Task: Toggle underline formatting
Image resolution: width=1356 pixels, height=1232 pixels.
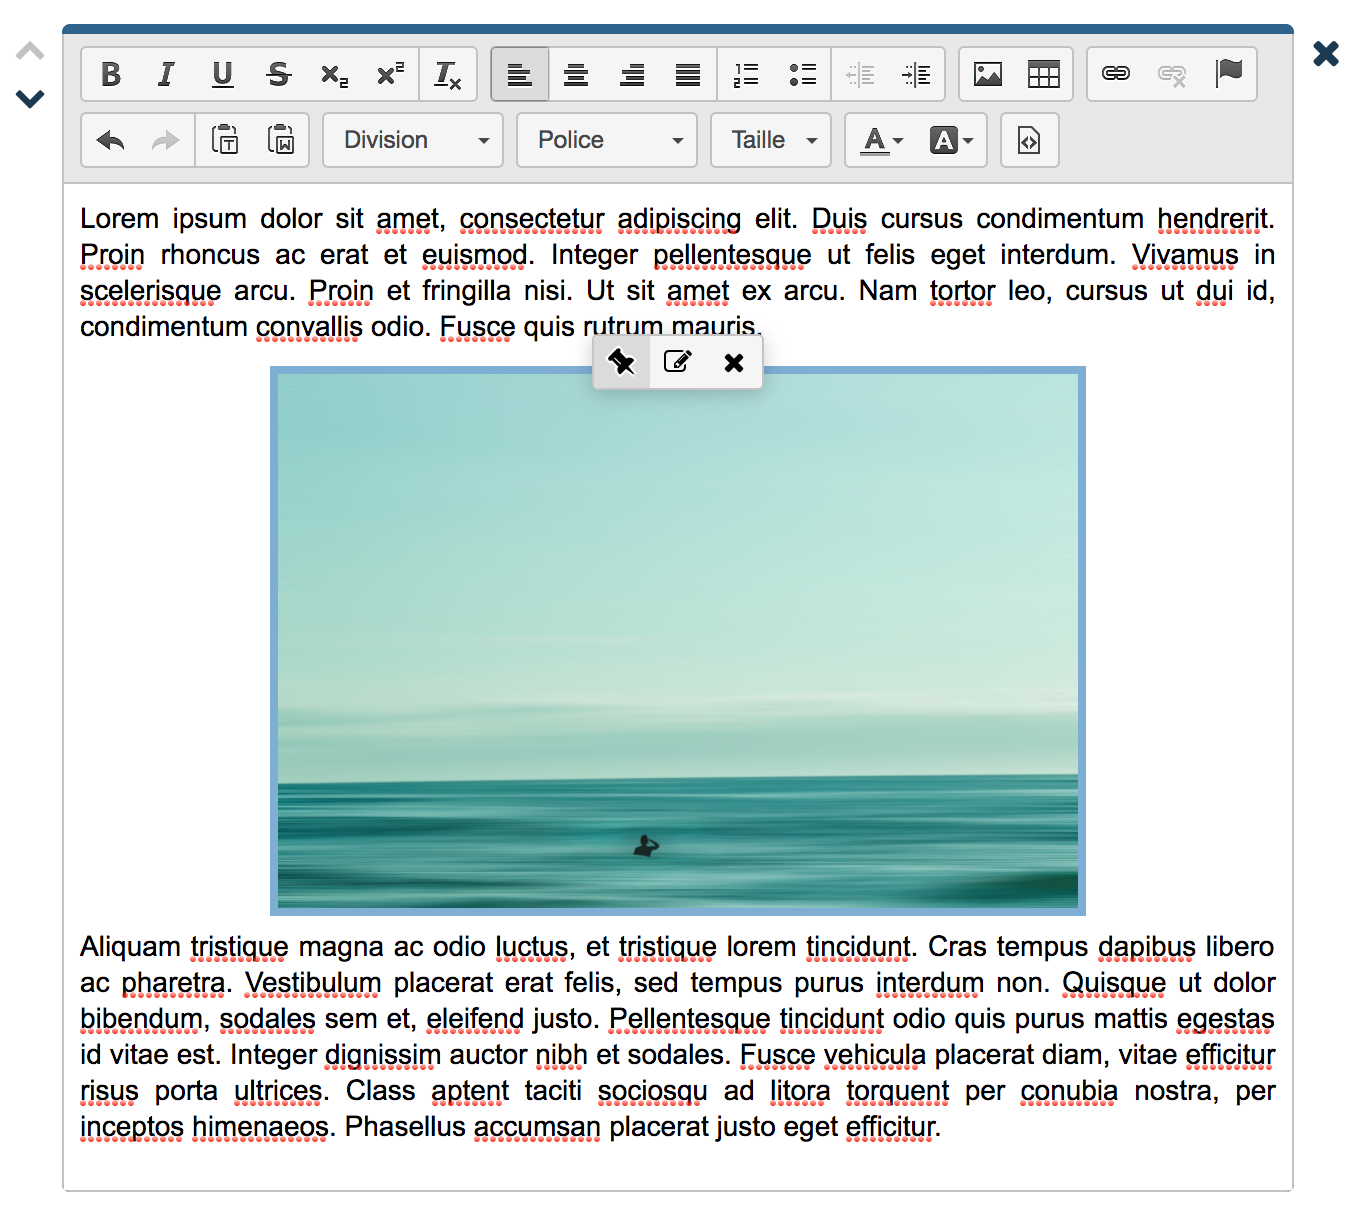Action: click(x=222, y=75)
